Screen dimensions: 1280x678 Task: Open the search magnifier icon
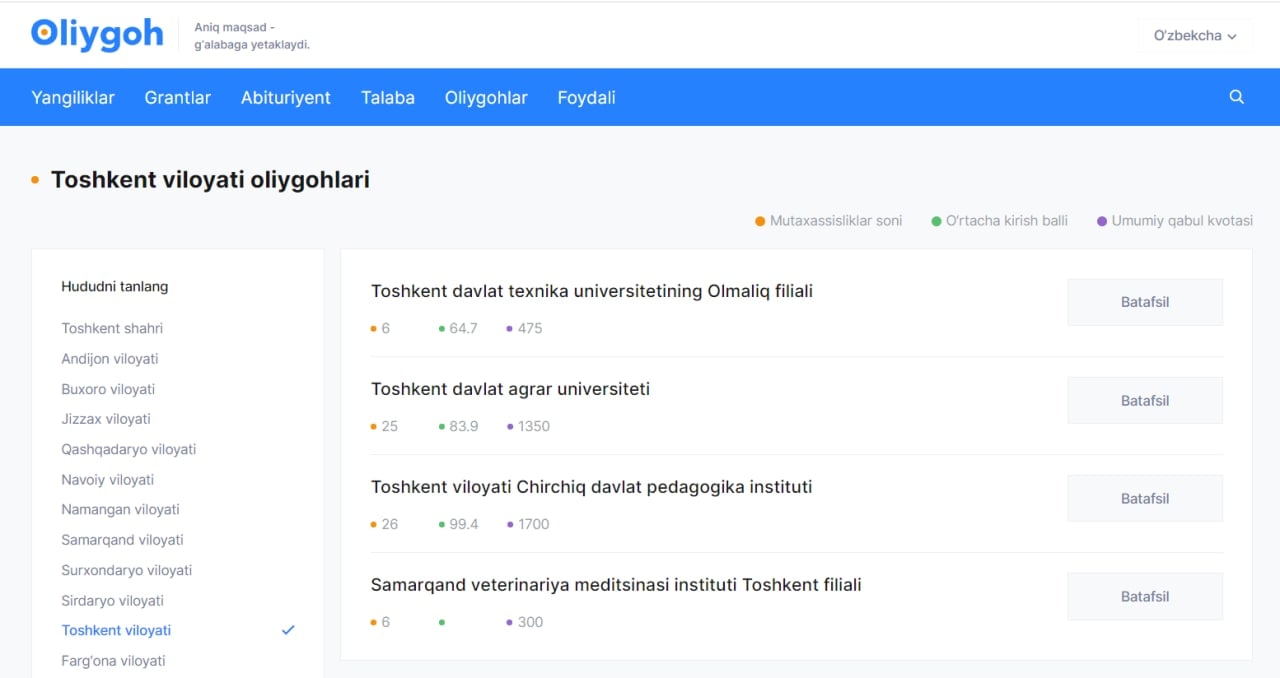point(1237,97)
